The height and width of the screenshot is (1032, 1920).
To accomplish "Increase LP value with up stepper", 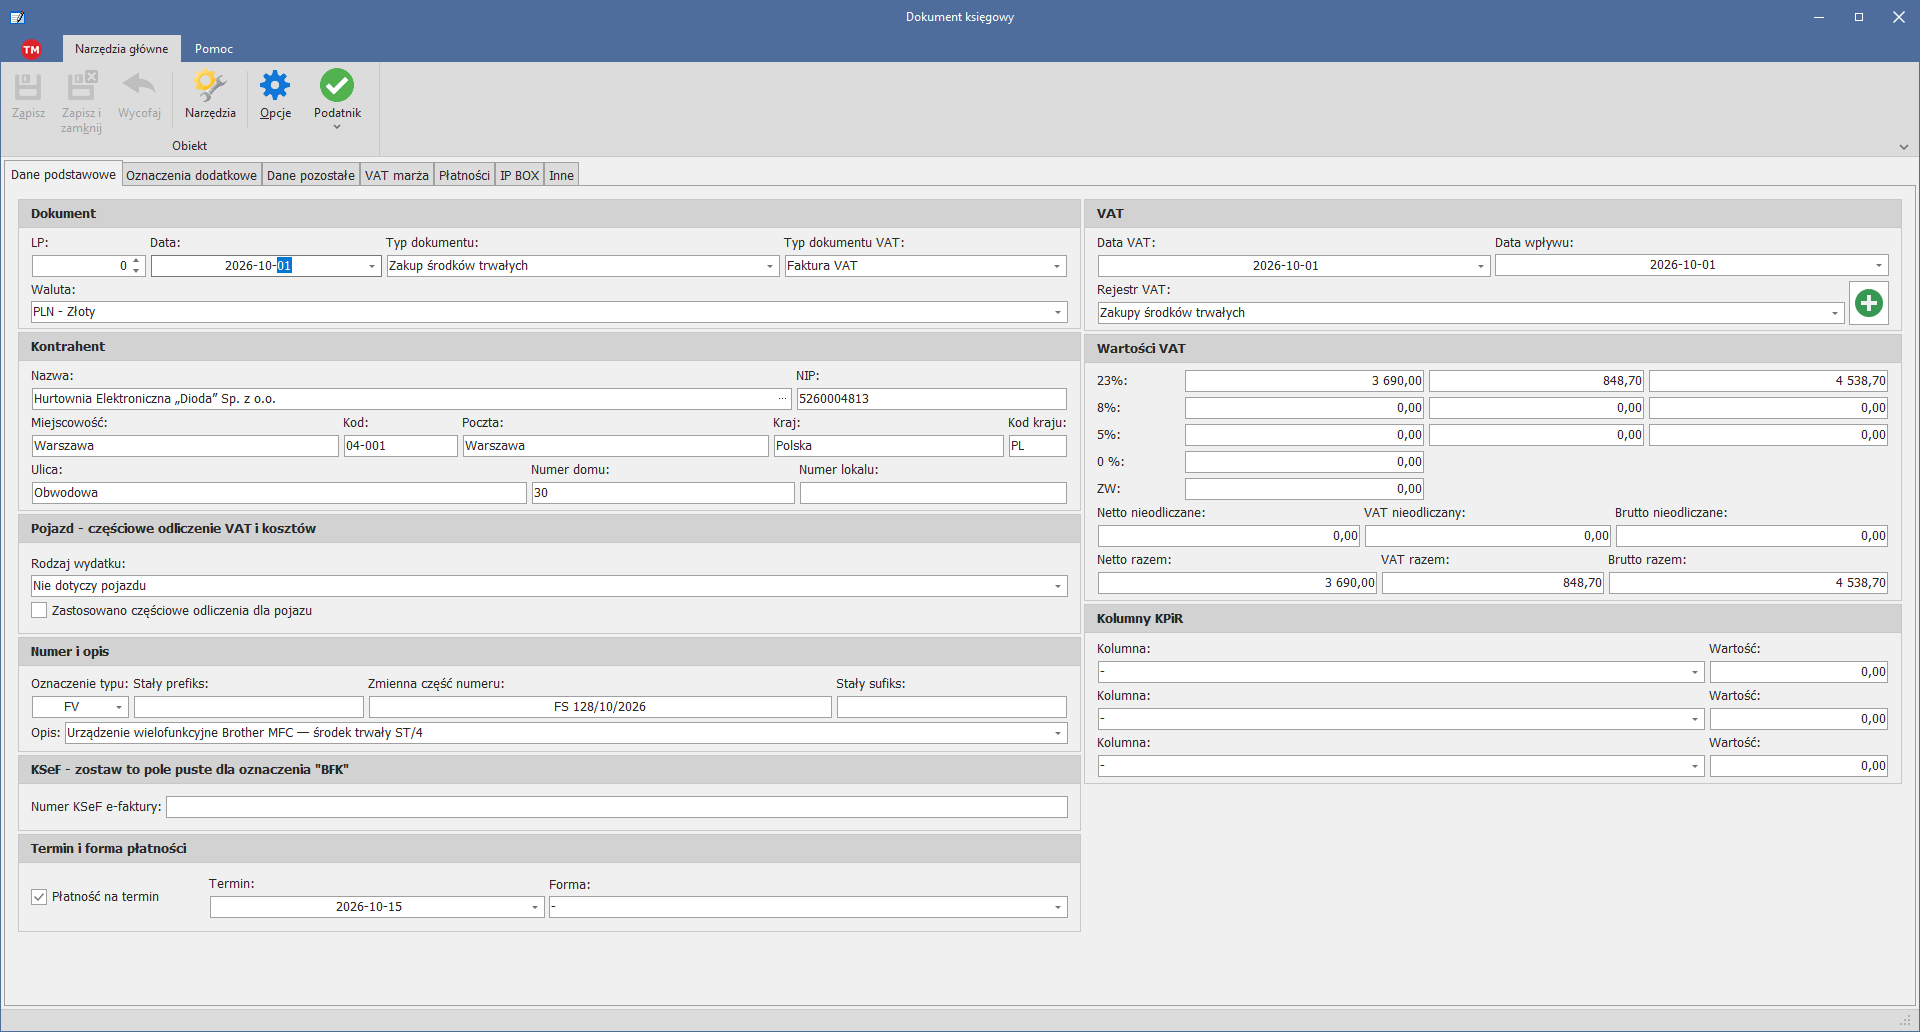I will (x=137, y=261).
